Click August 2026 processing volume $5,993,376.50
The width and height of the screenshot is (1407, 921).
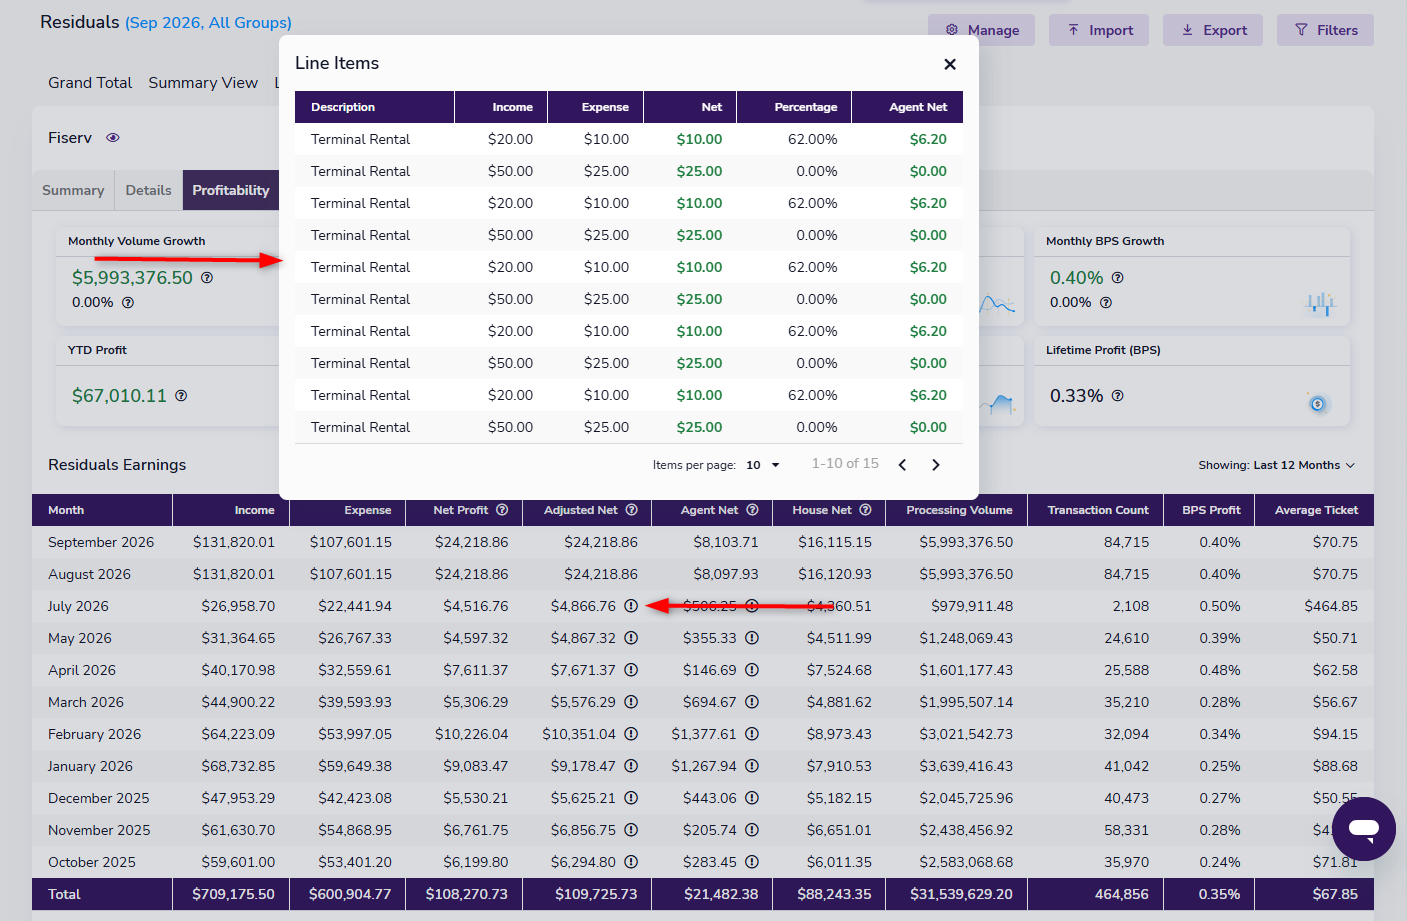[966, 574]
